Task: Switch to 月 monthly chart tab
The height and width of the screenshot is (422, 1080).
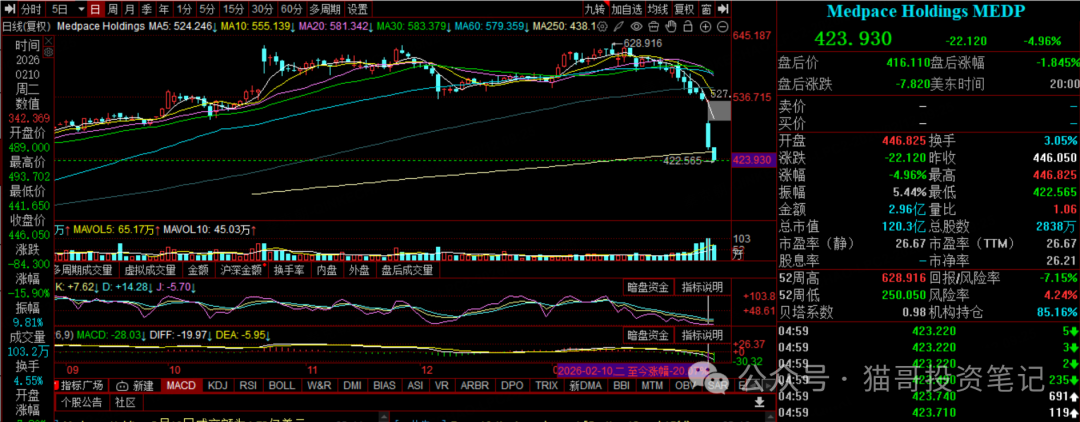Action: click(129, 9)
